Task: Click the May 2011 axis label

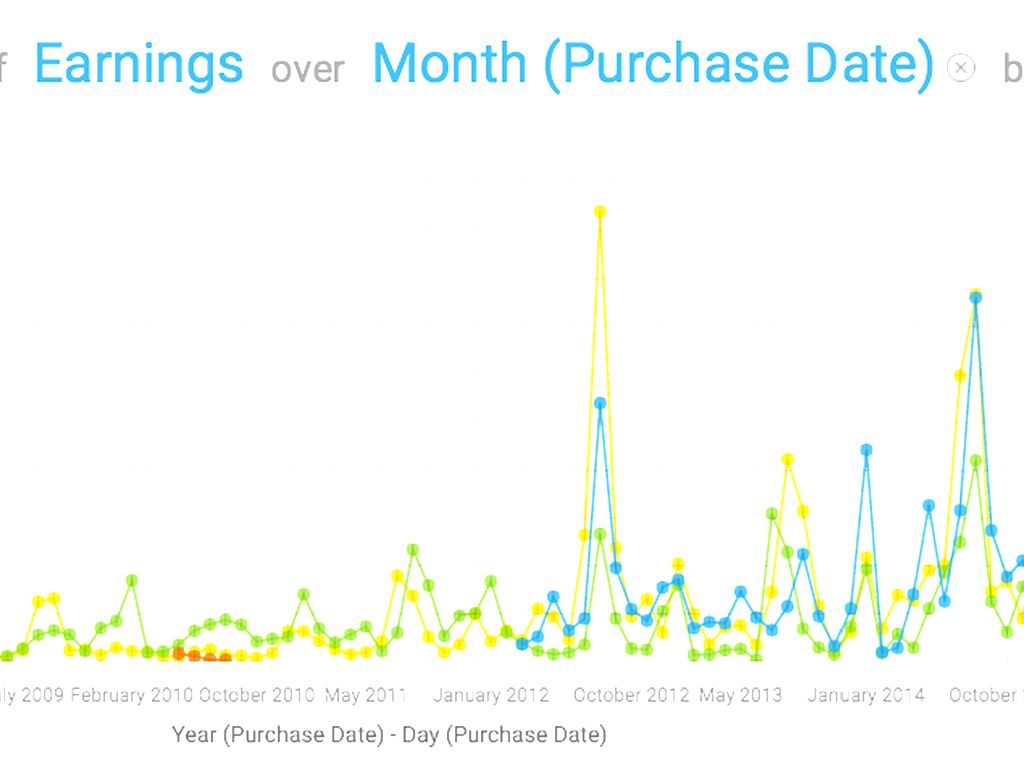Action: point(365,695)
